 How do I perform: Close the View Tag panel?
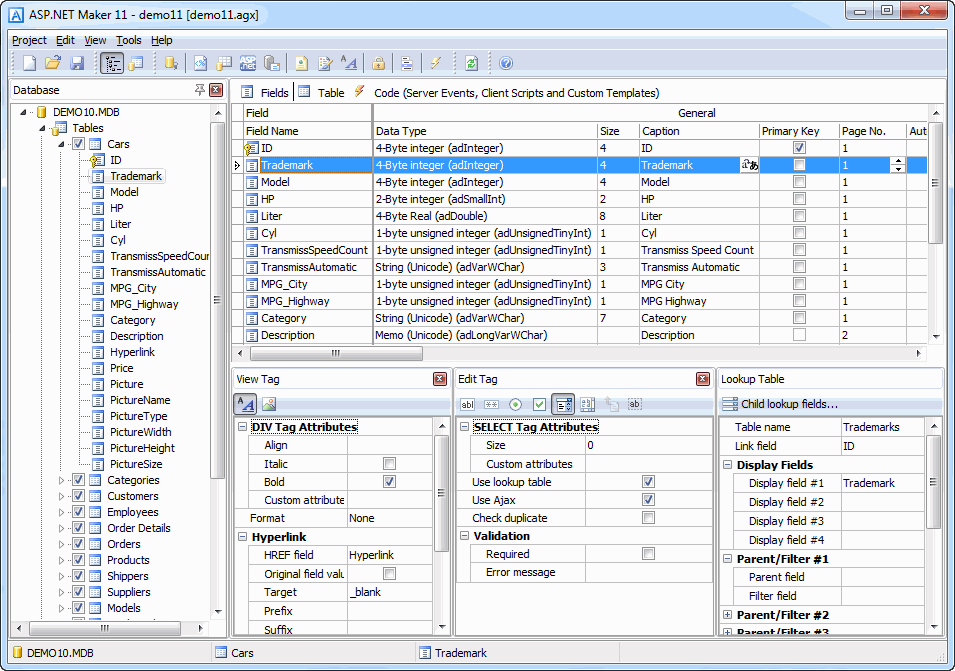(x=440, y=379)
